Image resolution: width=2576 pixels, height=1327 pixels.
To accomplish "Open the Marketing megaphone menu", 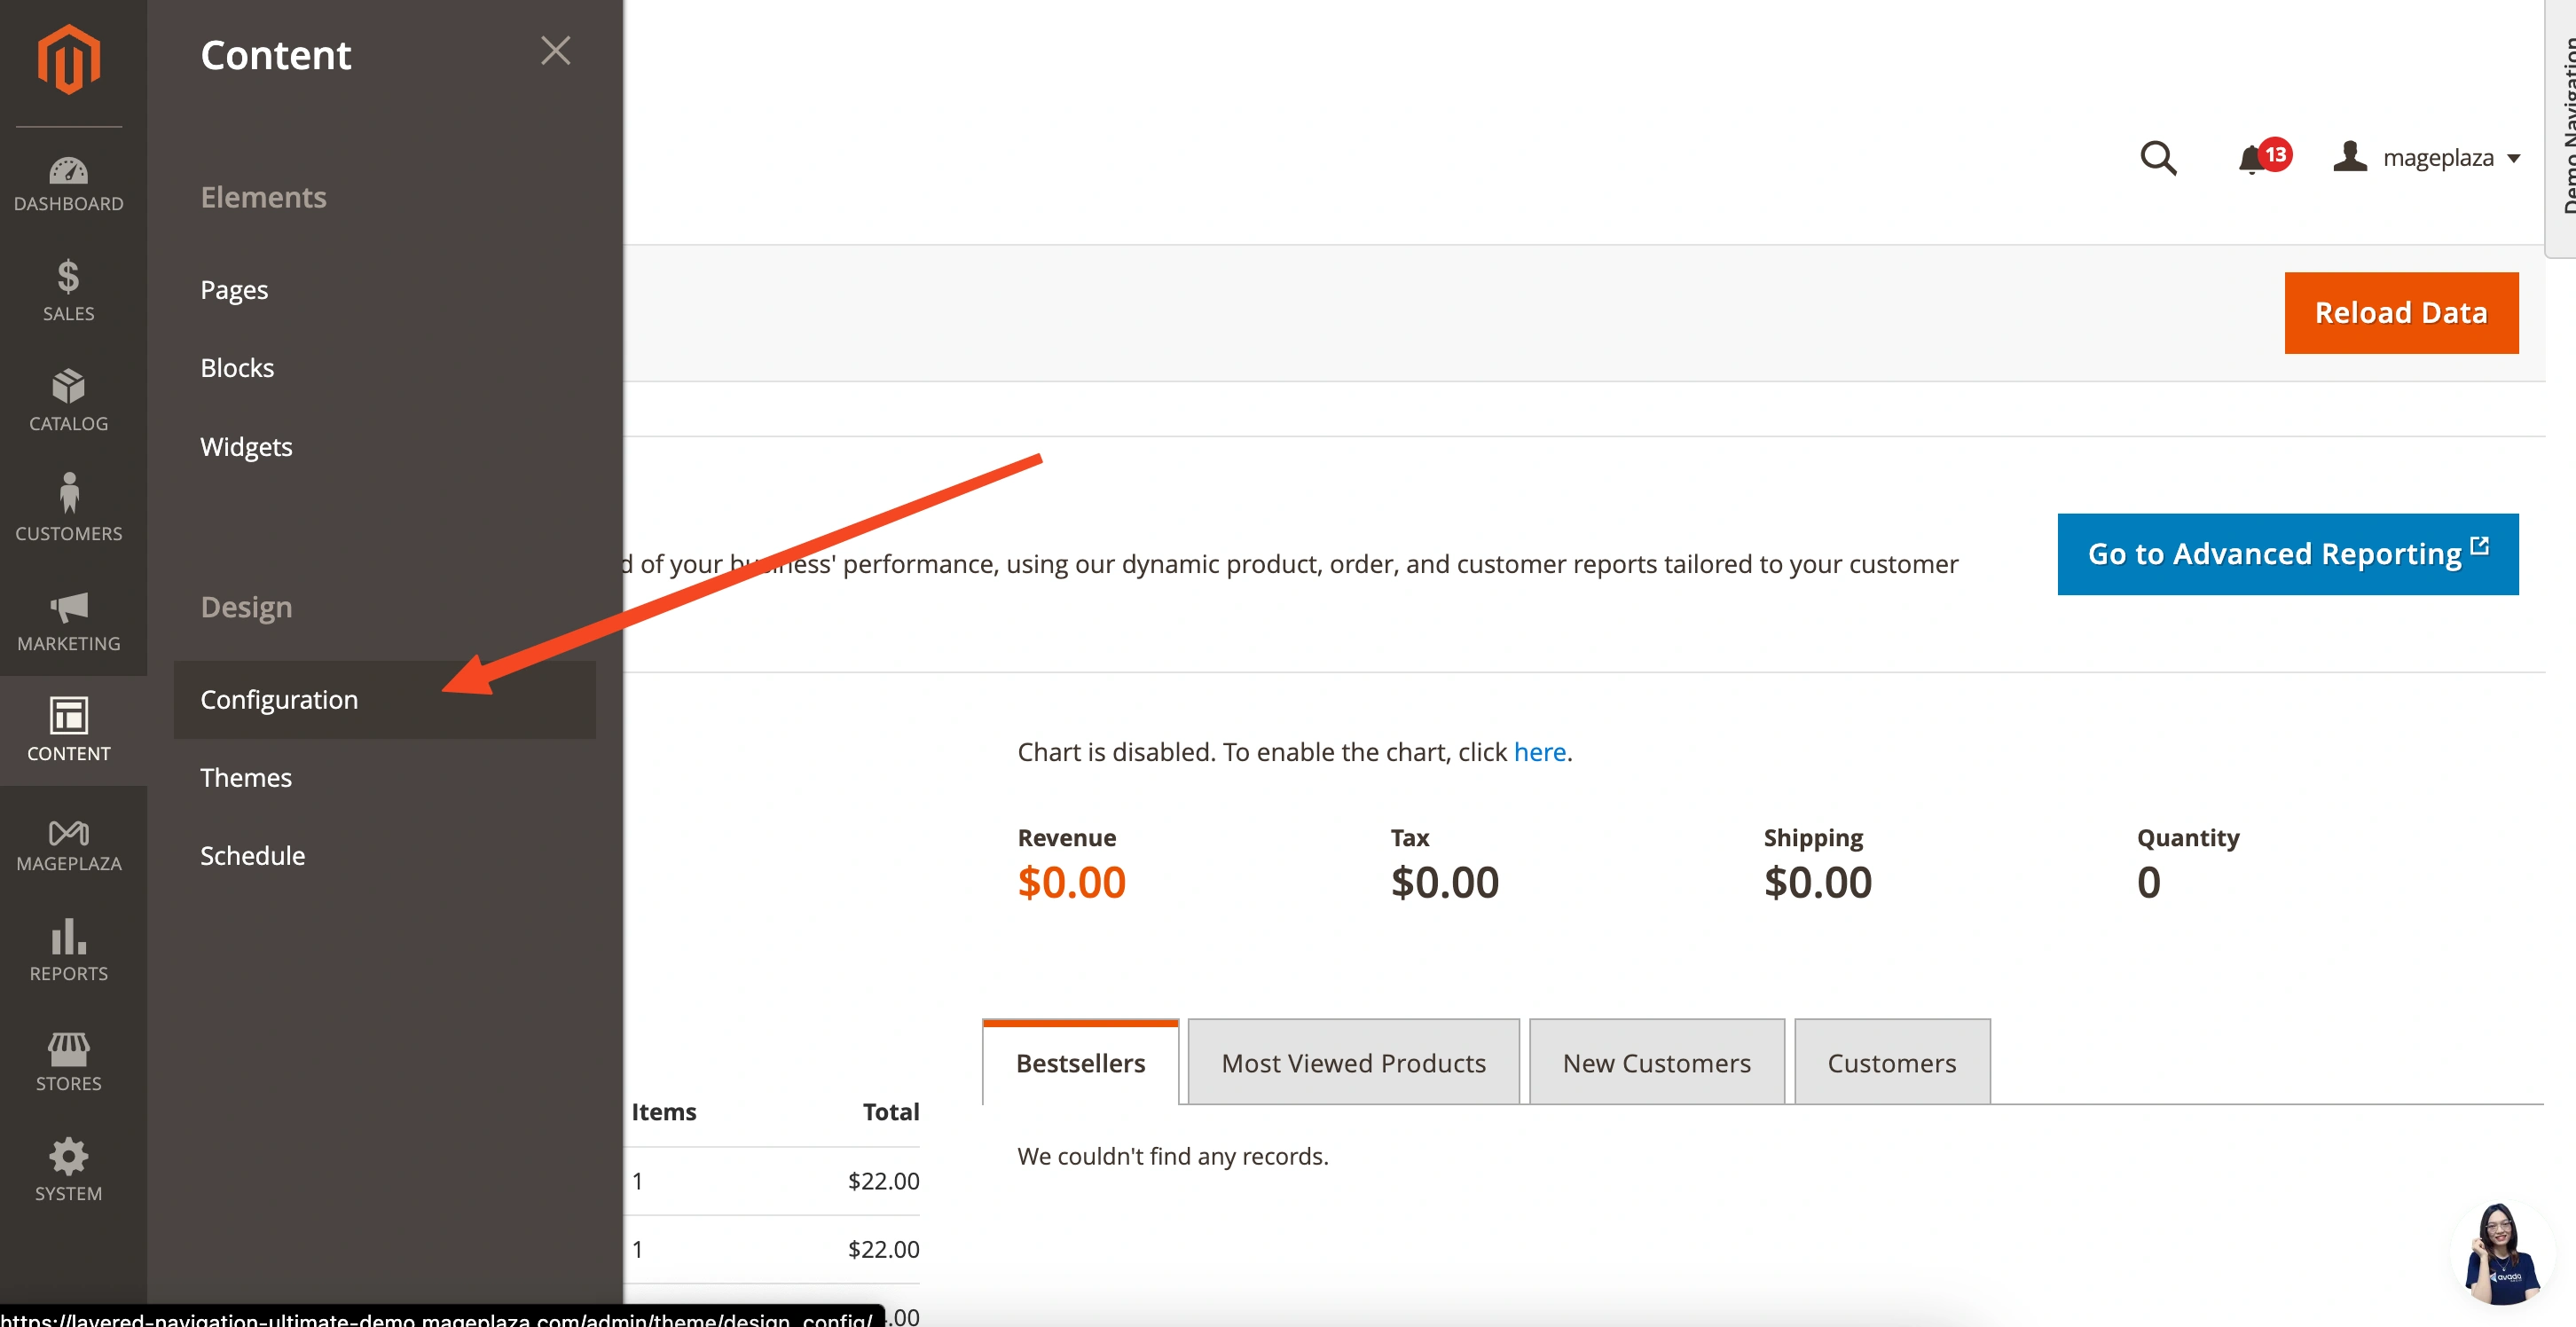I will click(x=68, y=620).
